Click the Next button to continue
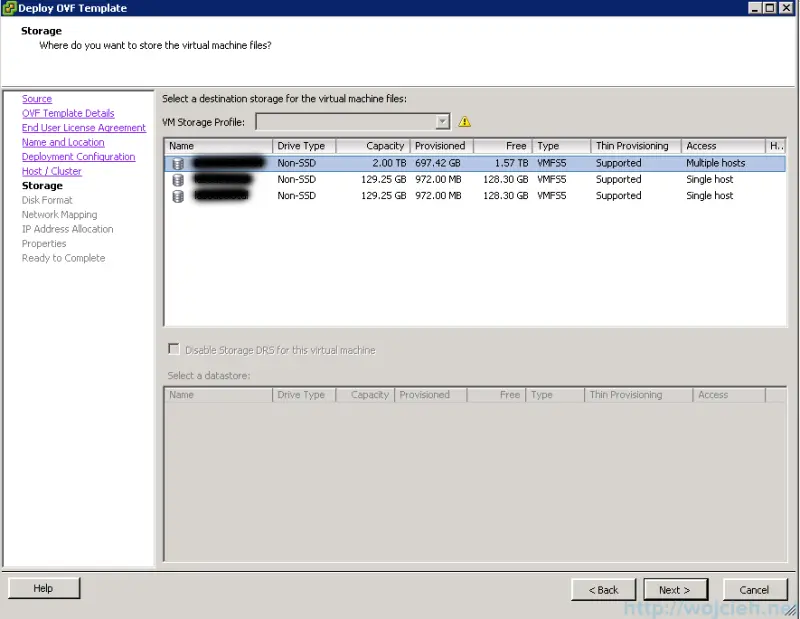The image size is (800, 619). (x=676, y=589)
